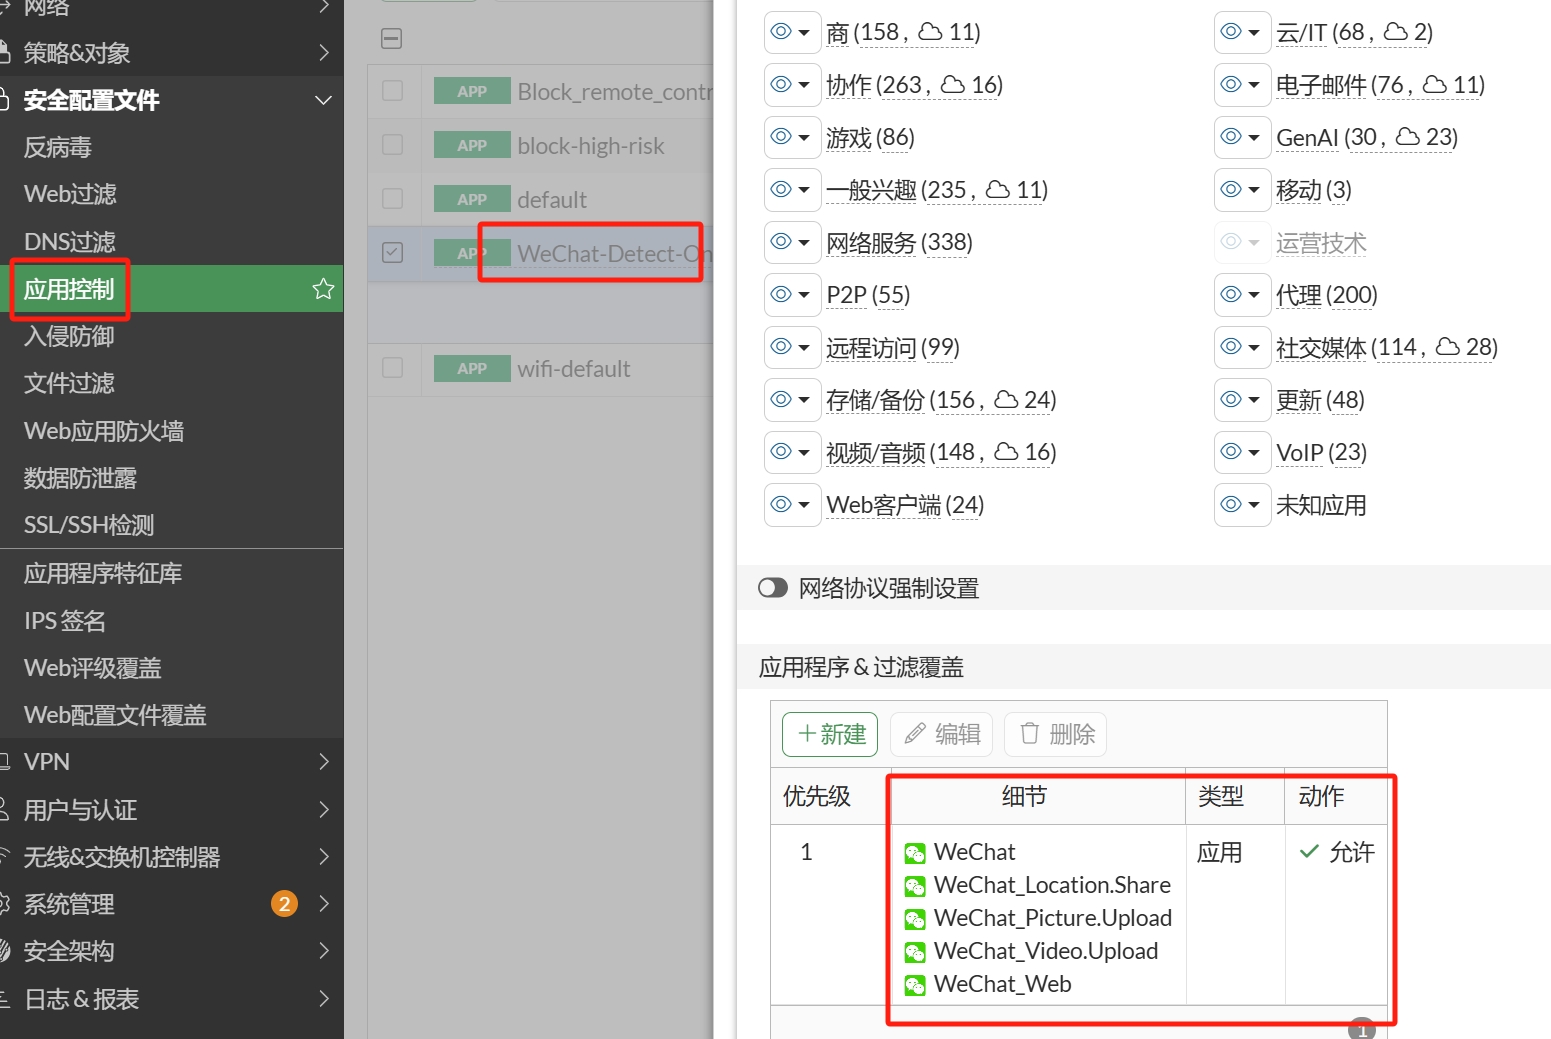Screen dimensions: 1551x1039
Task: Click the WeChat_Picture.Upload icon
Action: [x=915, y=919]
